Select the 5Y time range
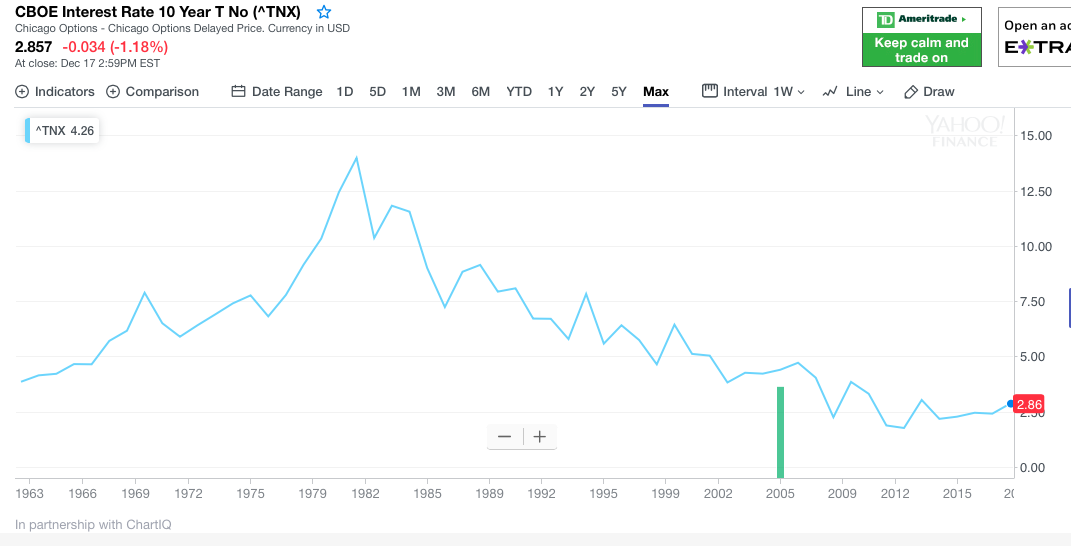This screenshot has width=1071, height=546. (619, 91)
